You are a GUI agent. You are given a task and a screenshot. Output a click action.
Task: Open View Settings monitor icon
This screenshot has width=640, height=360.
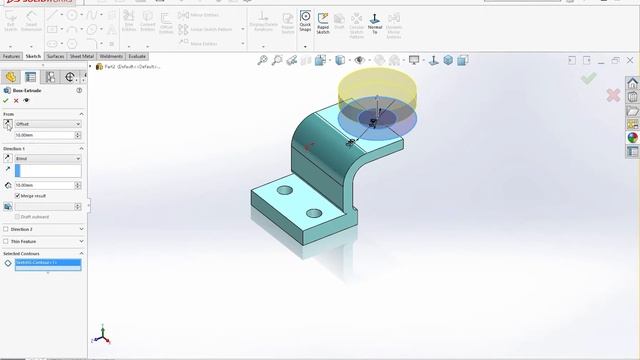pos(414,60)
